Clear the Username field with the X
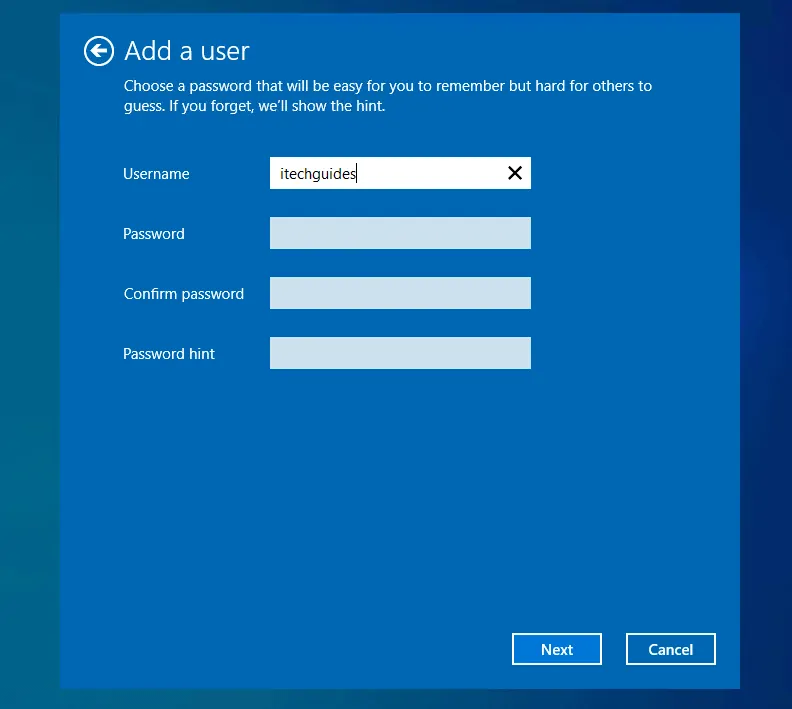Image resolution: width=792 pixels, height=709 pixels. coord(515,173)
